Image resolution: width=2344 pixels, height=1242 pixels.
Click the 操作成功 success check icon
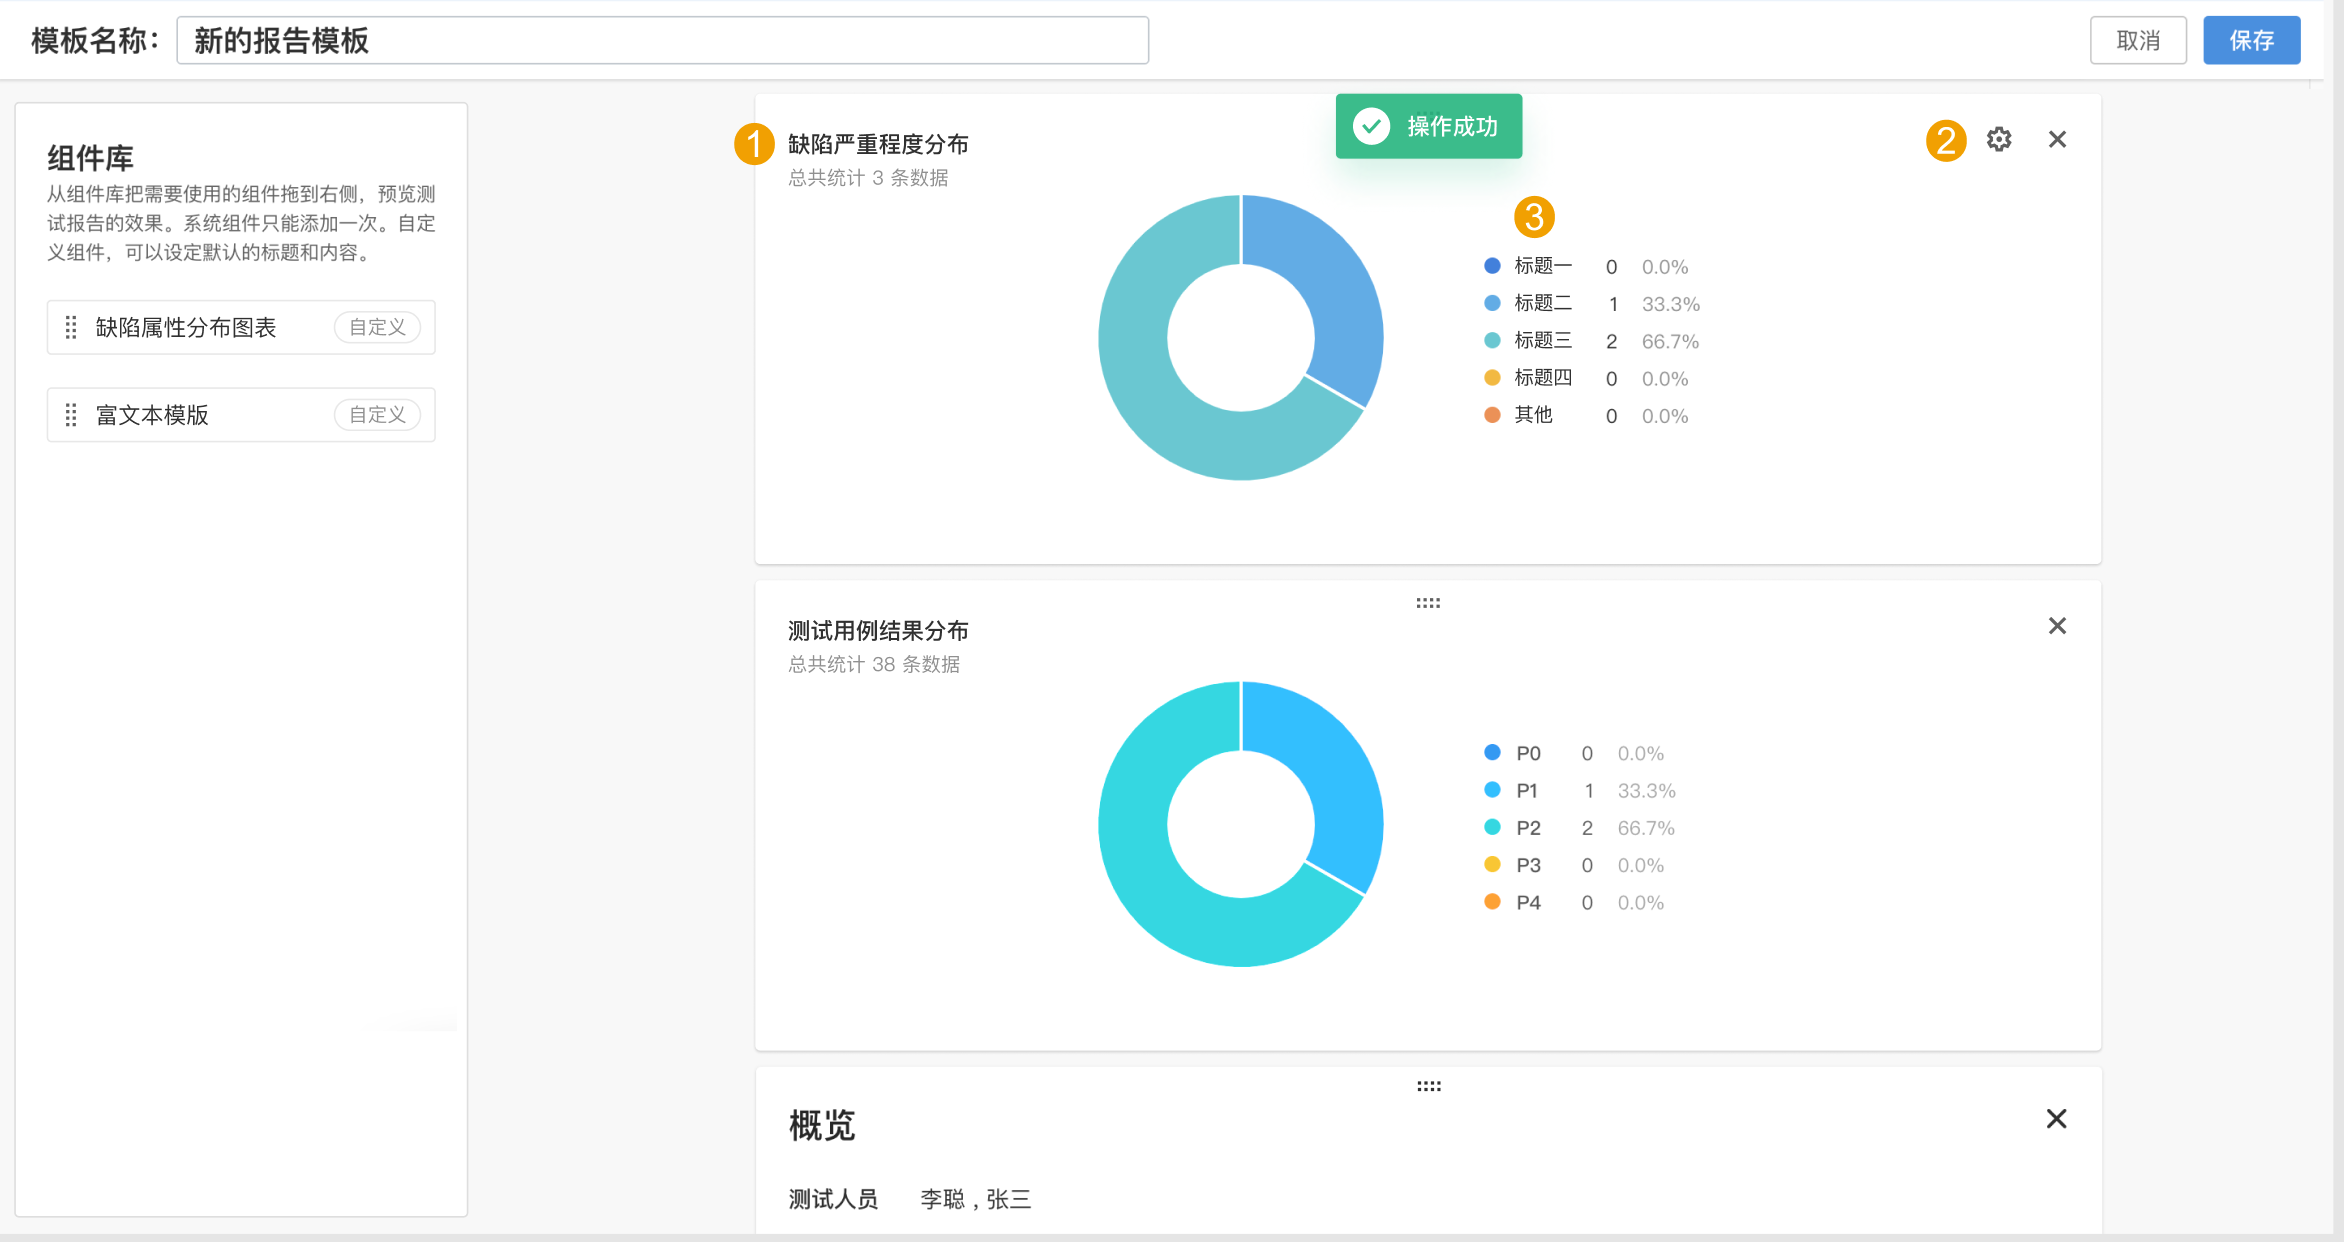[1371, 126]
